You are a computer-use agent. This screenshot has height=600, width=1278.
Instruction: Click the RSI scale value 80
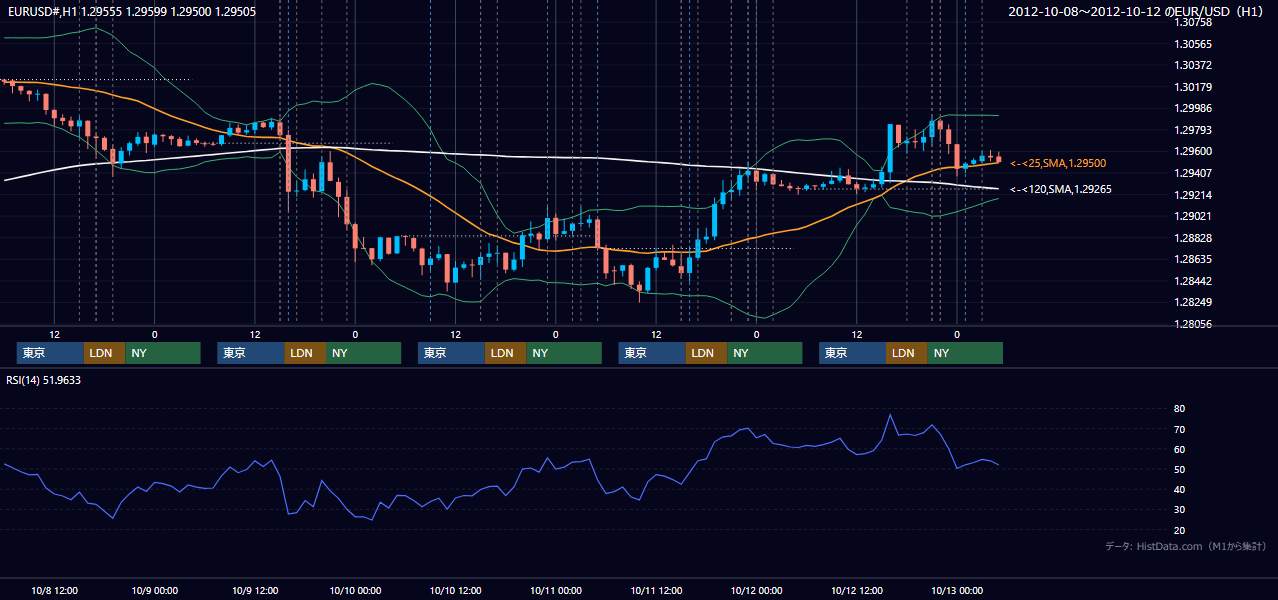(x=1179, y=409)
